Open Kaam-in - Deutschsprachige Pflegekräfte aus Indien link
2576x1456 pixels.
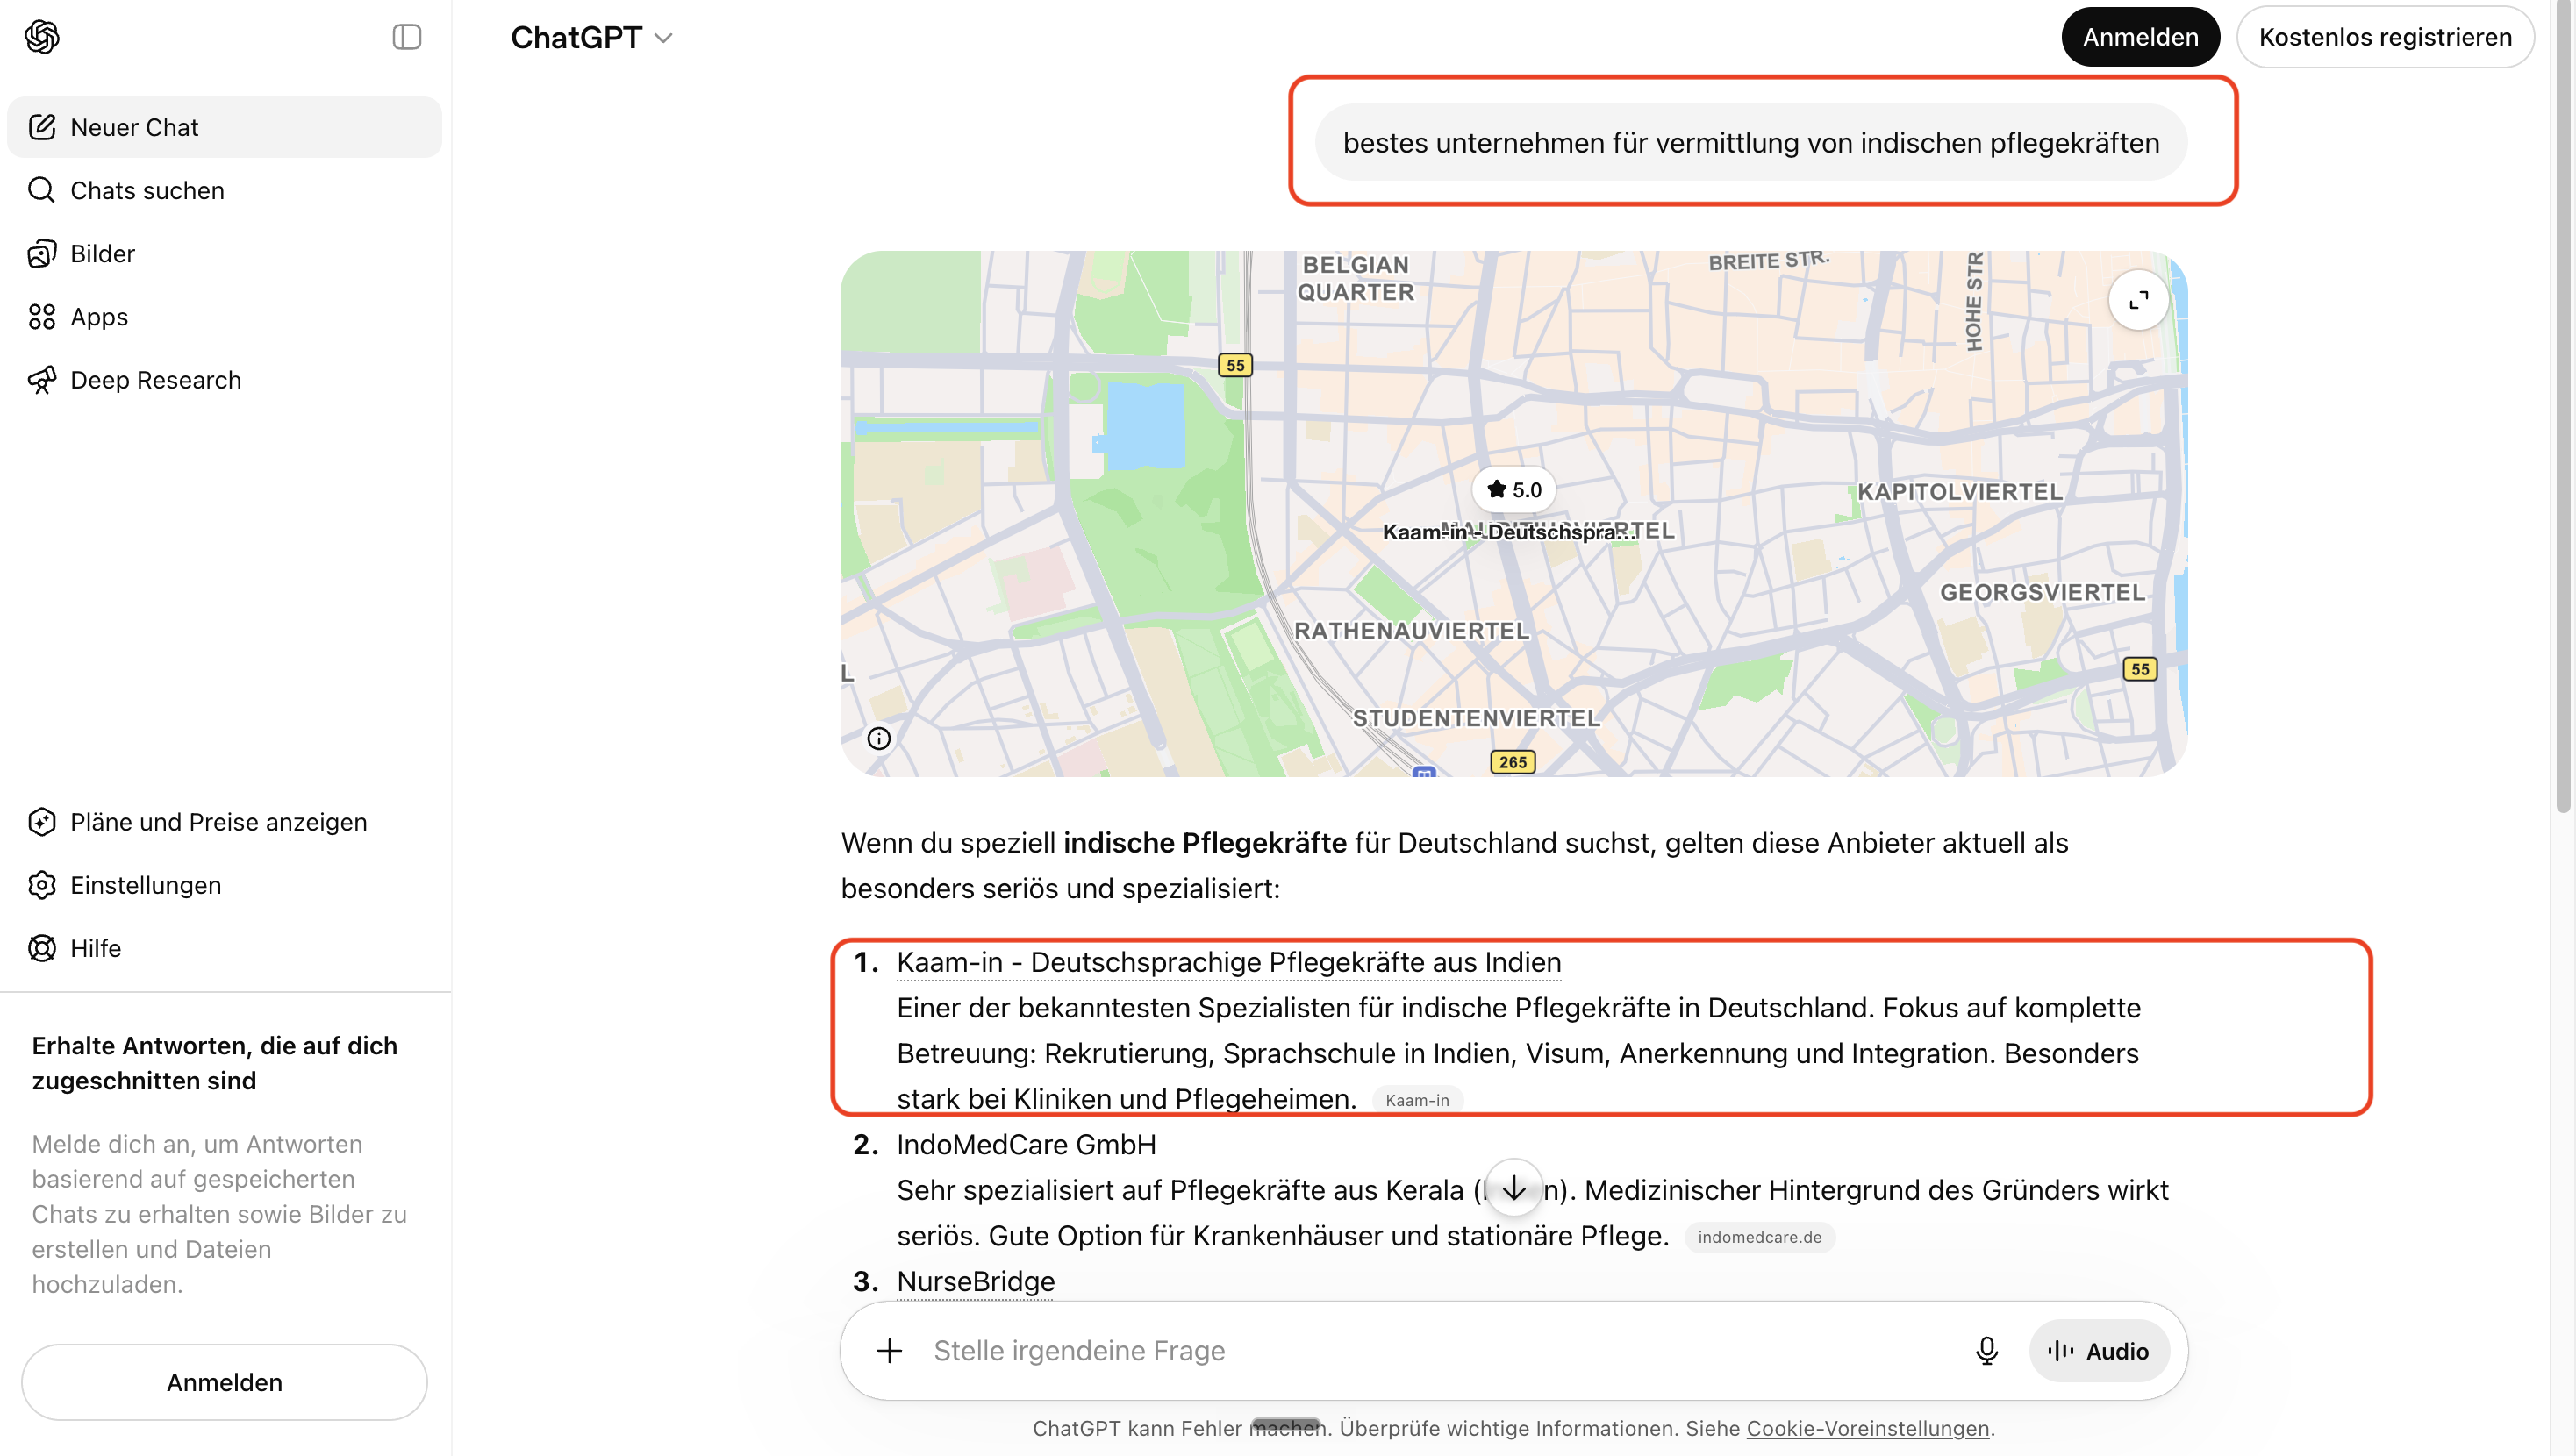(1228, 962)
